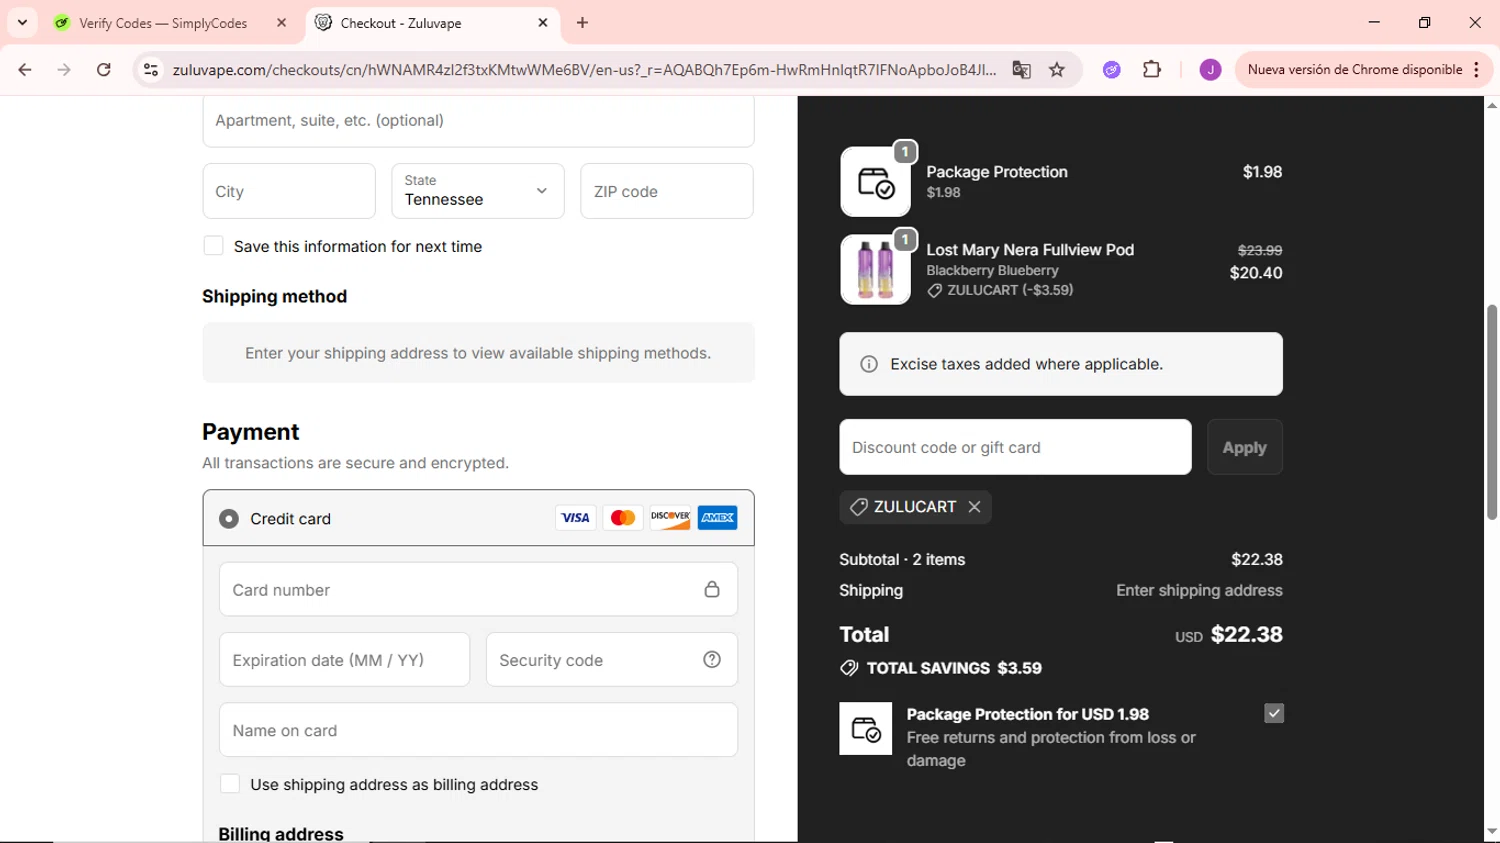The image size is (1500, 843).
Task: Click the Discount code or gift card field
Action: [1015, 447]
